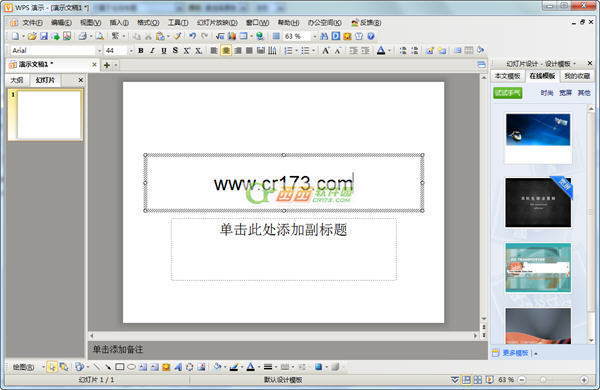600x390 pixels.
Task: Open the 绘图(R) drawing button
Action: [x=23, y=367]
